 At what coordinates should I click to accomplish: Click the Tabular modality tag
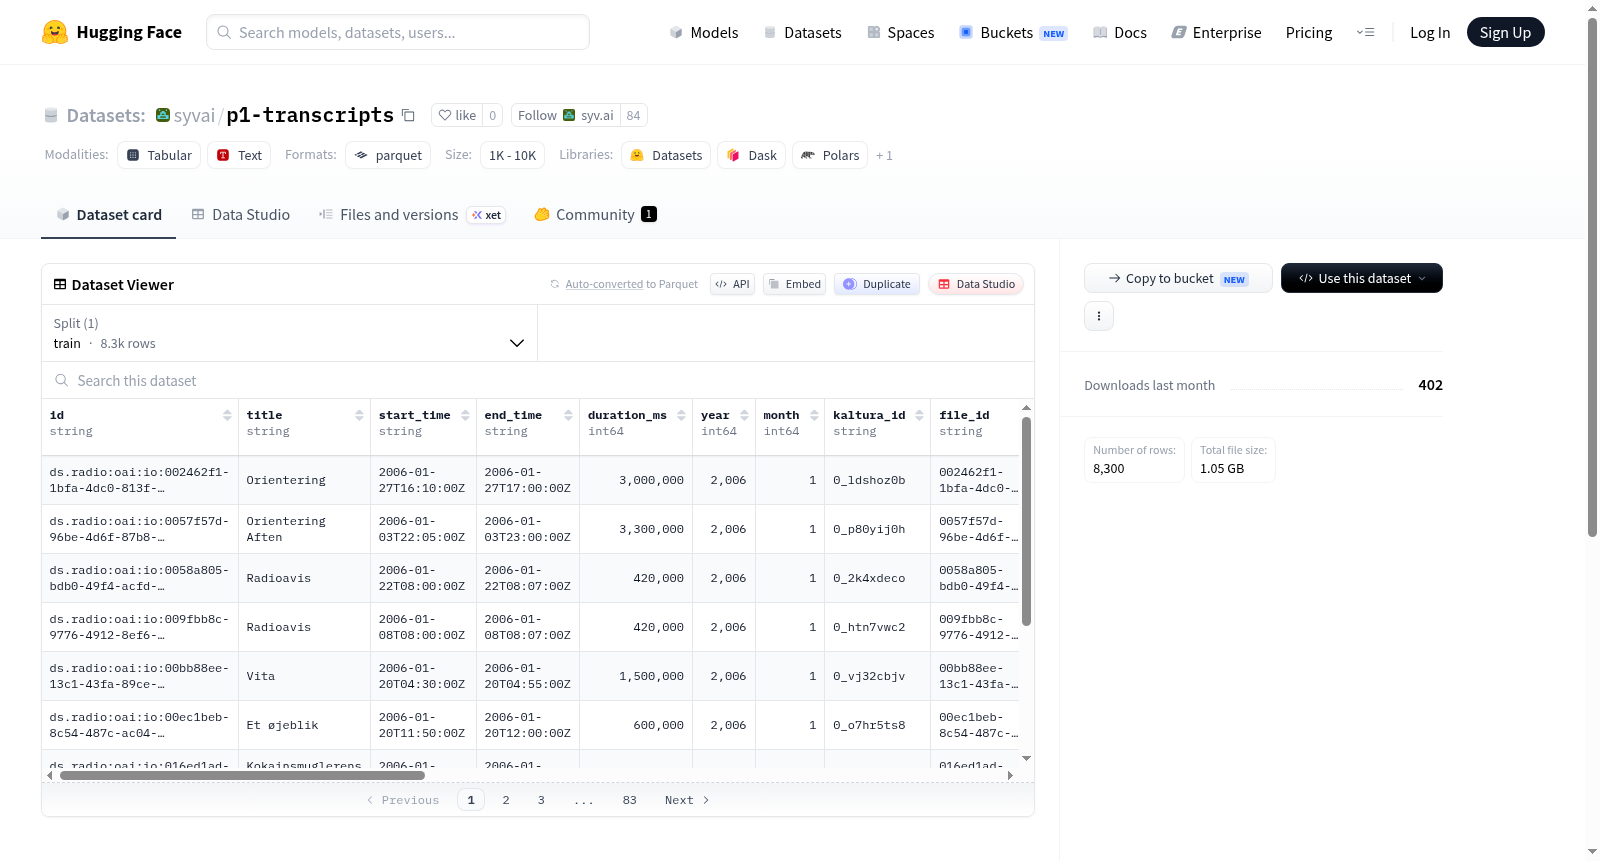pyautogui.click(x=159, y=155)
